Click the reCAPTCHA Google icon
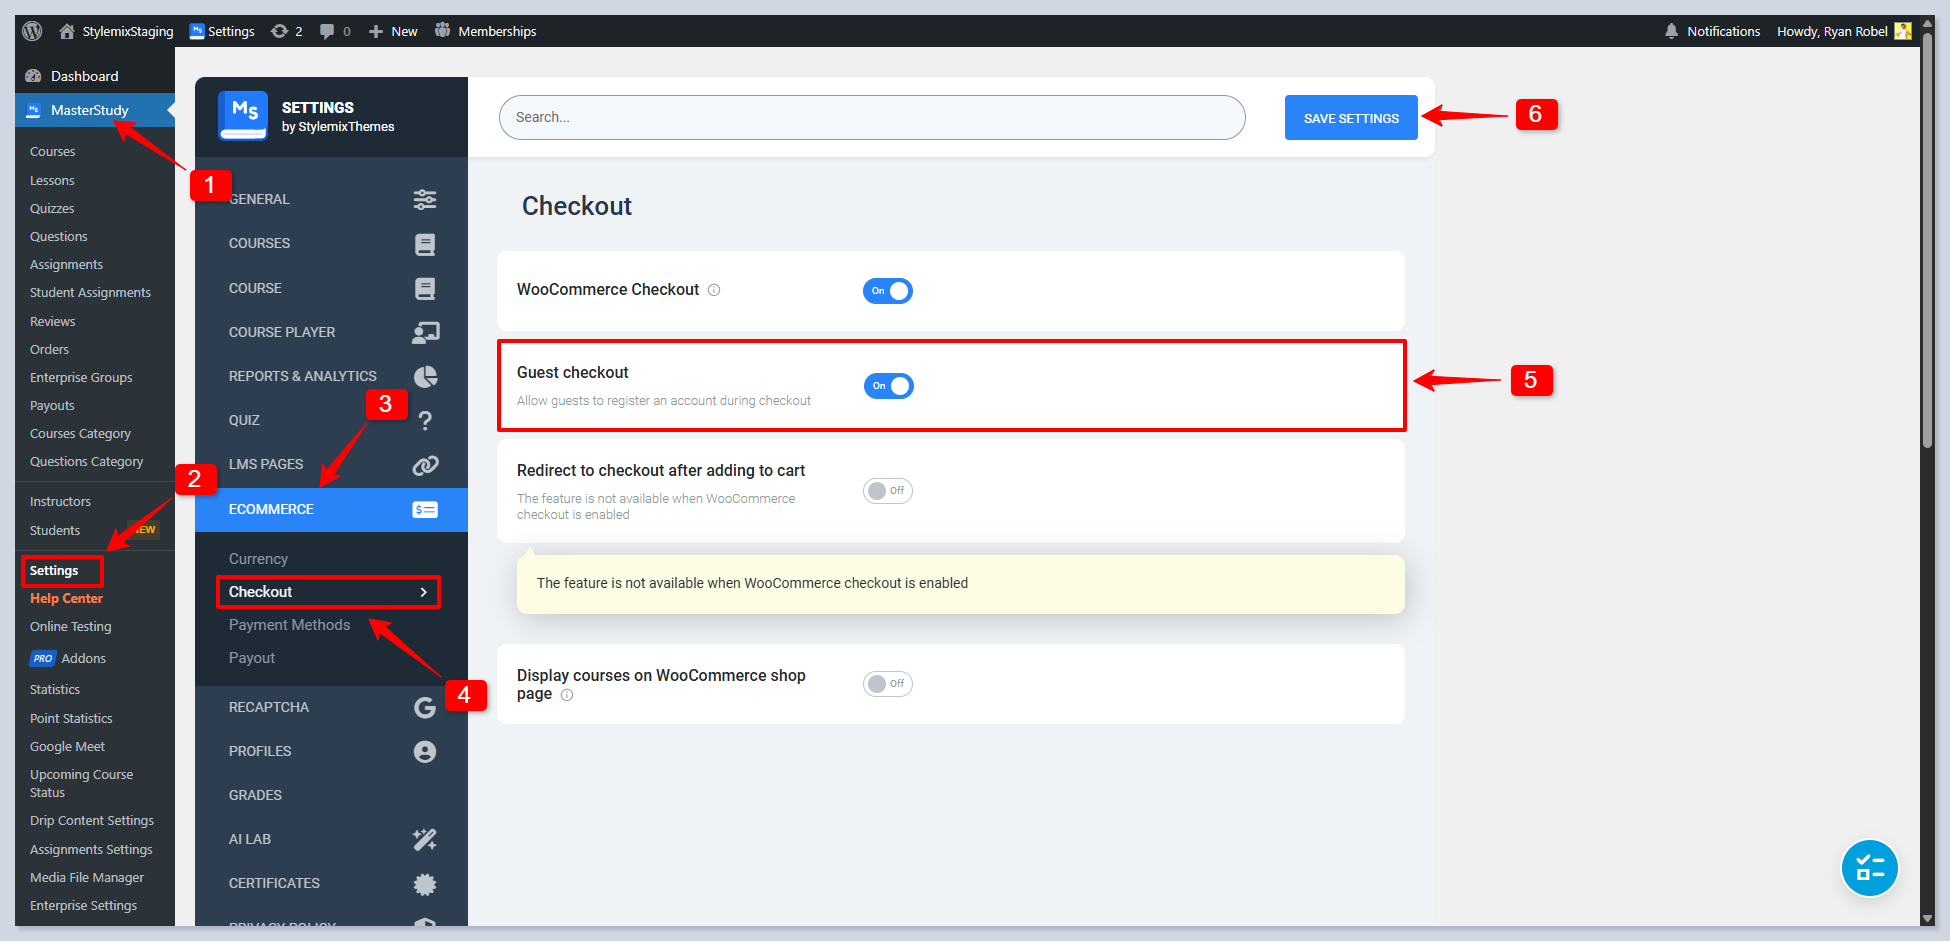 click(x=425, y=707)
